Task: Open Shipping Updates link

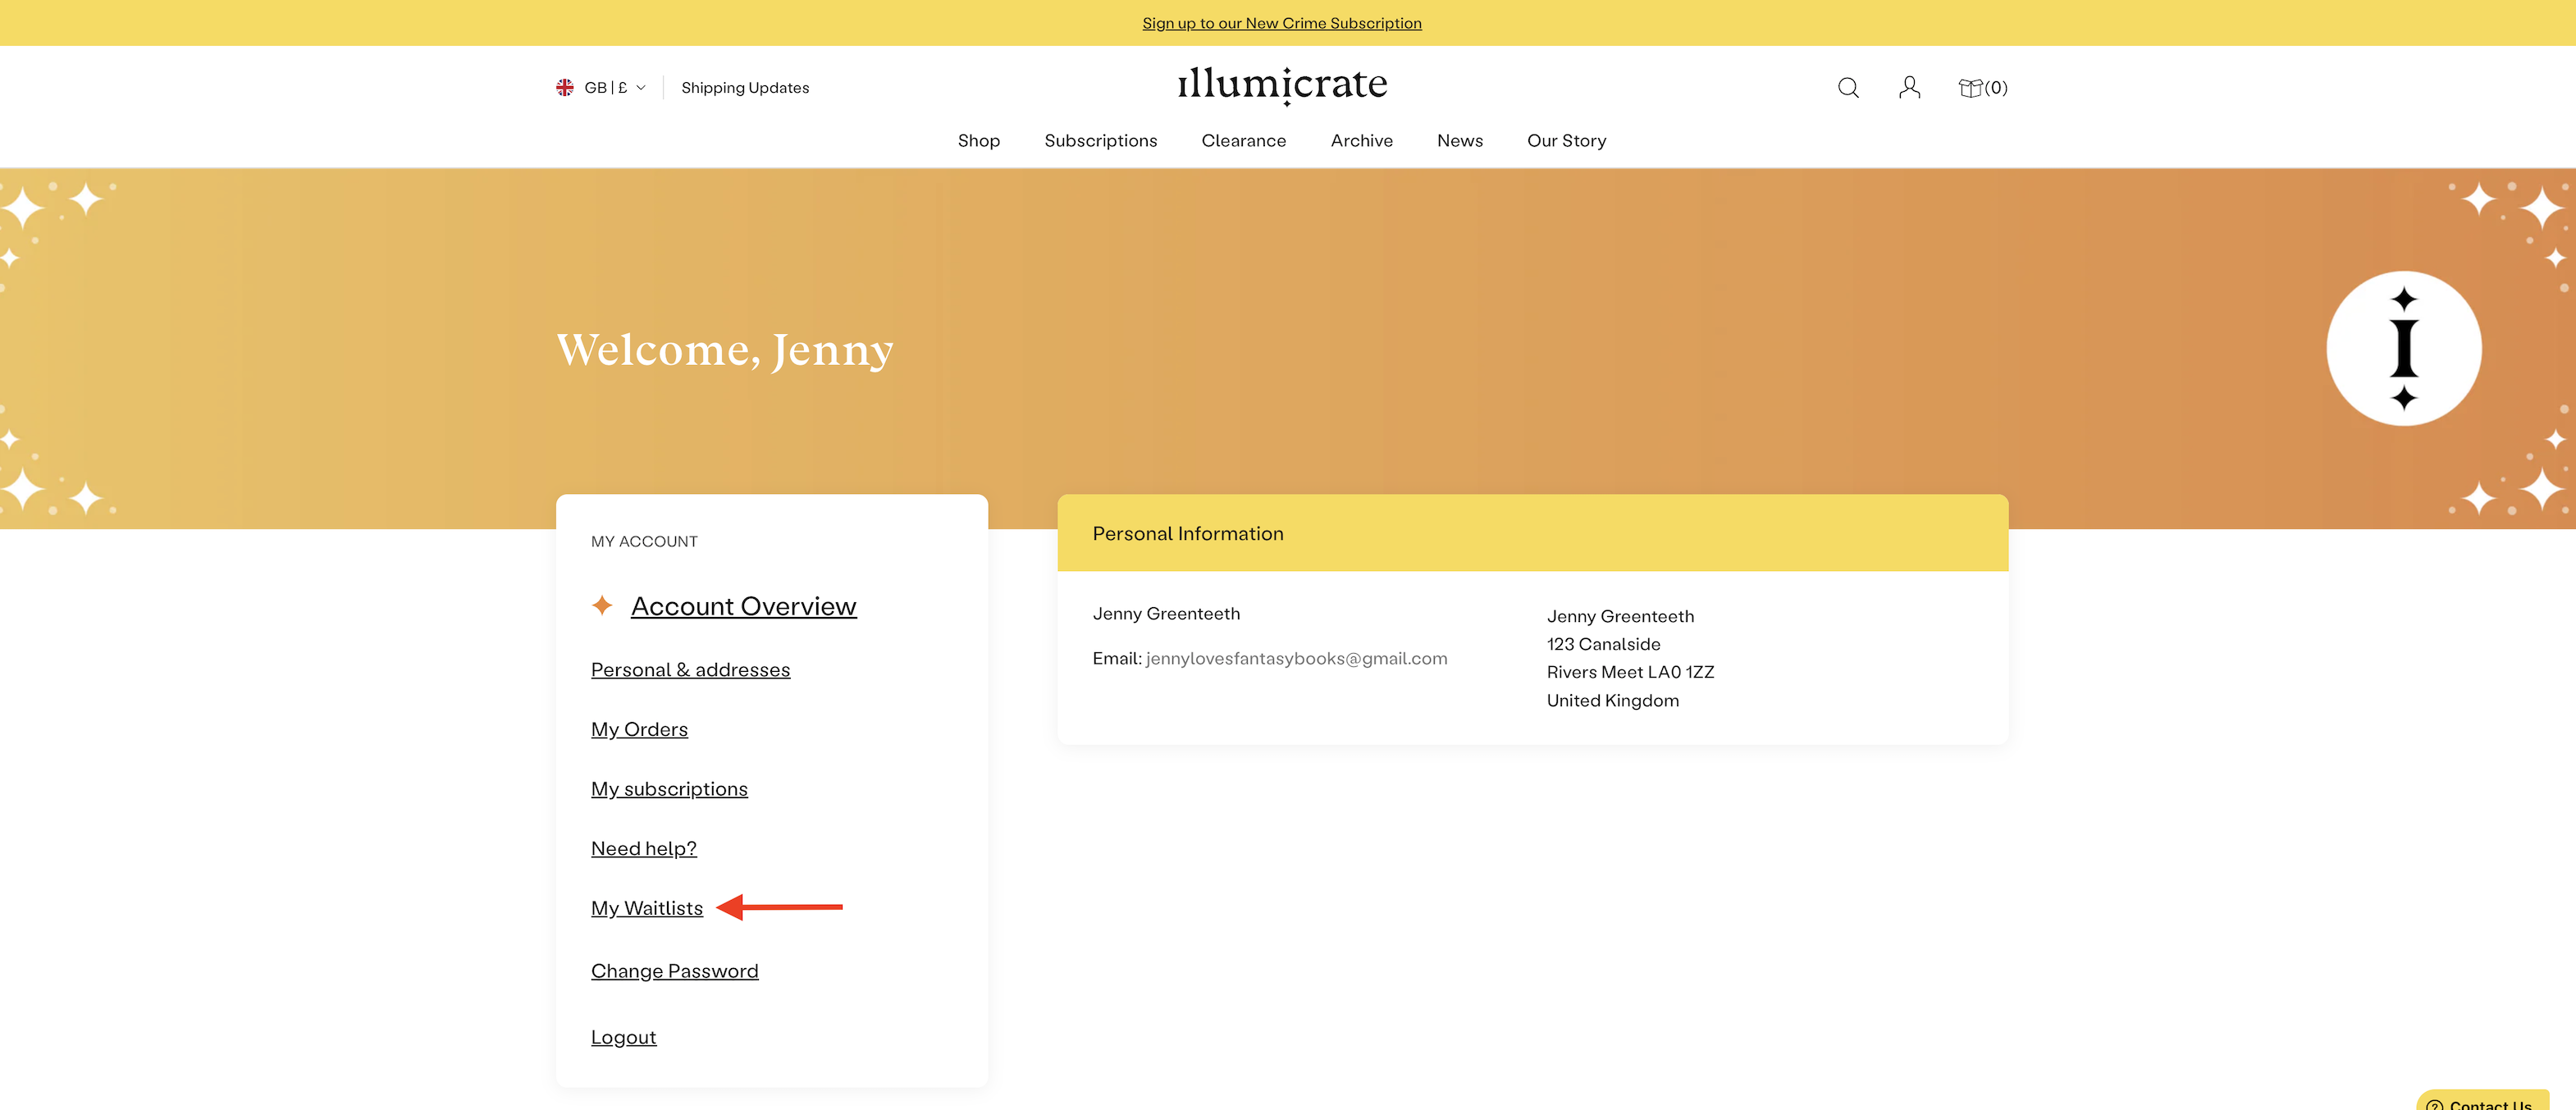Action: (745, 88)
